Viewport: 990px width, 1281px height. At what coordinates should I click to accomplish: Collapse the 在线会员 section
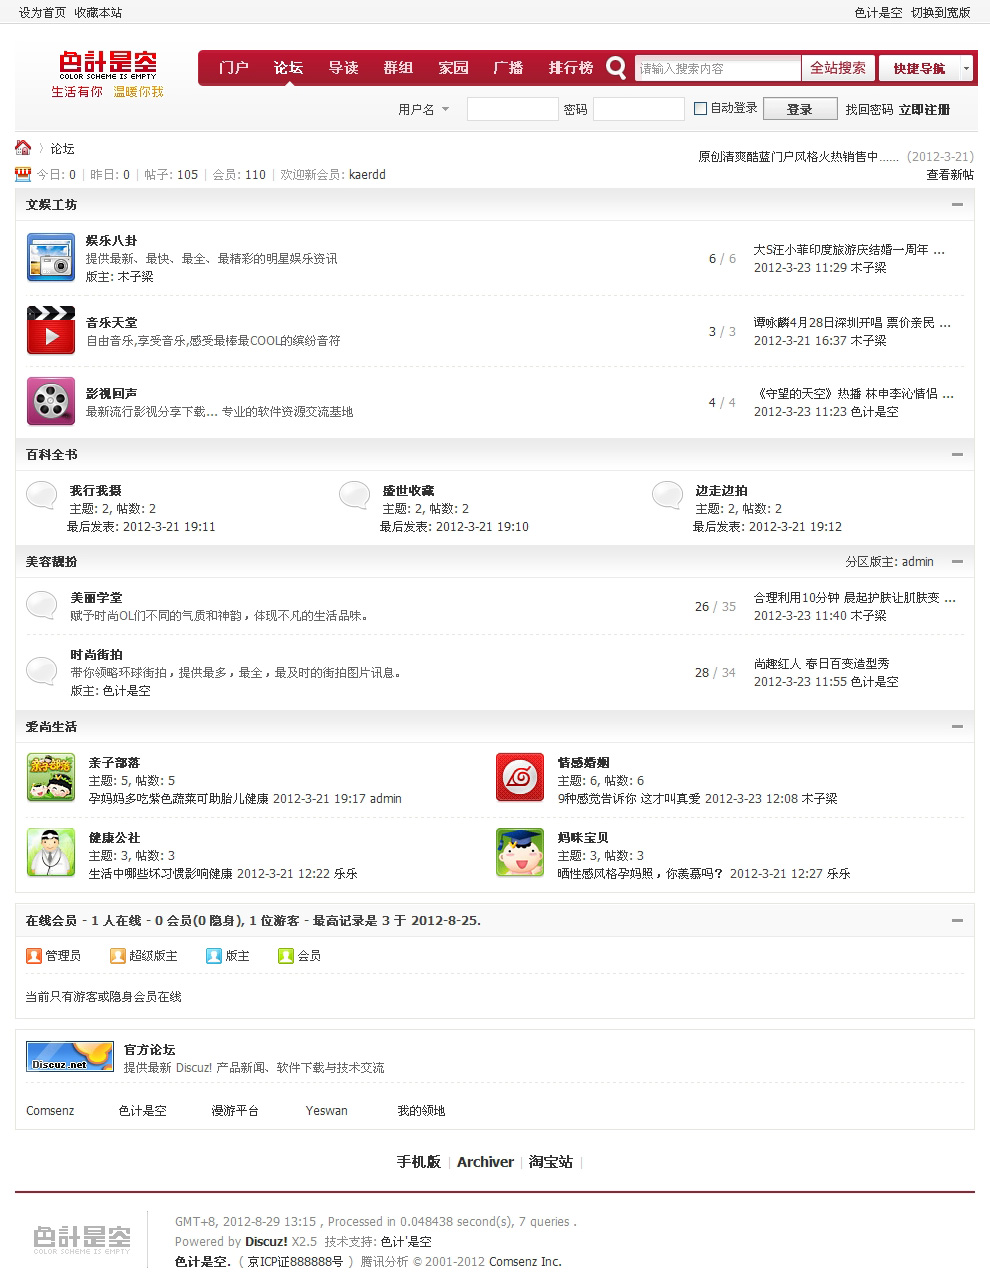coord(957,920)
